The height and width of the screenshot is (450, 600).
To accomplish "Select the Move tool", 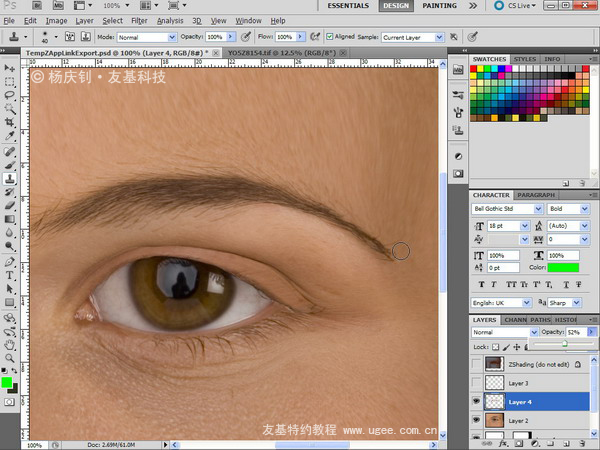I will pos(9,68).
